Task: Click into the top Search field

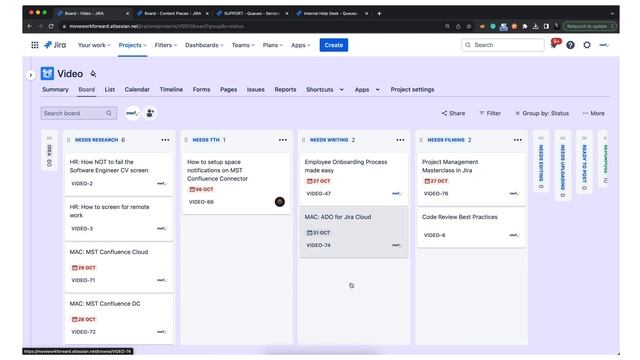Action: click(x=503, y=45)
